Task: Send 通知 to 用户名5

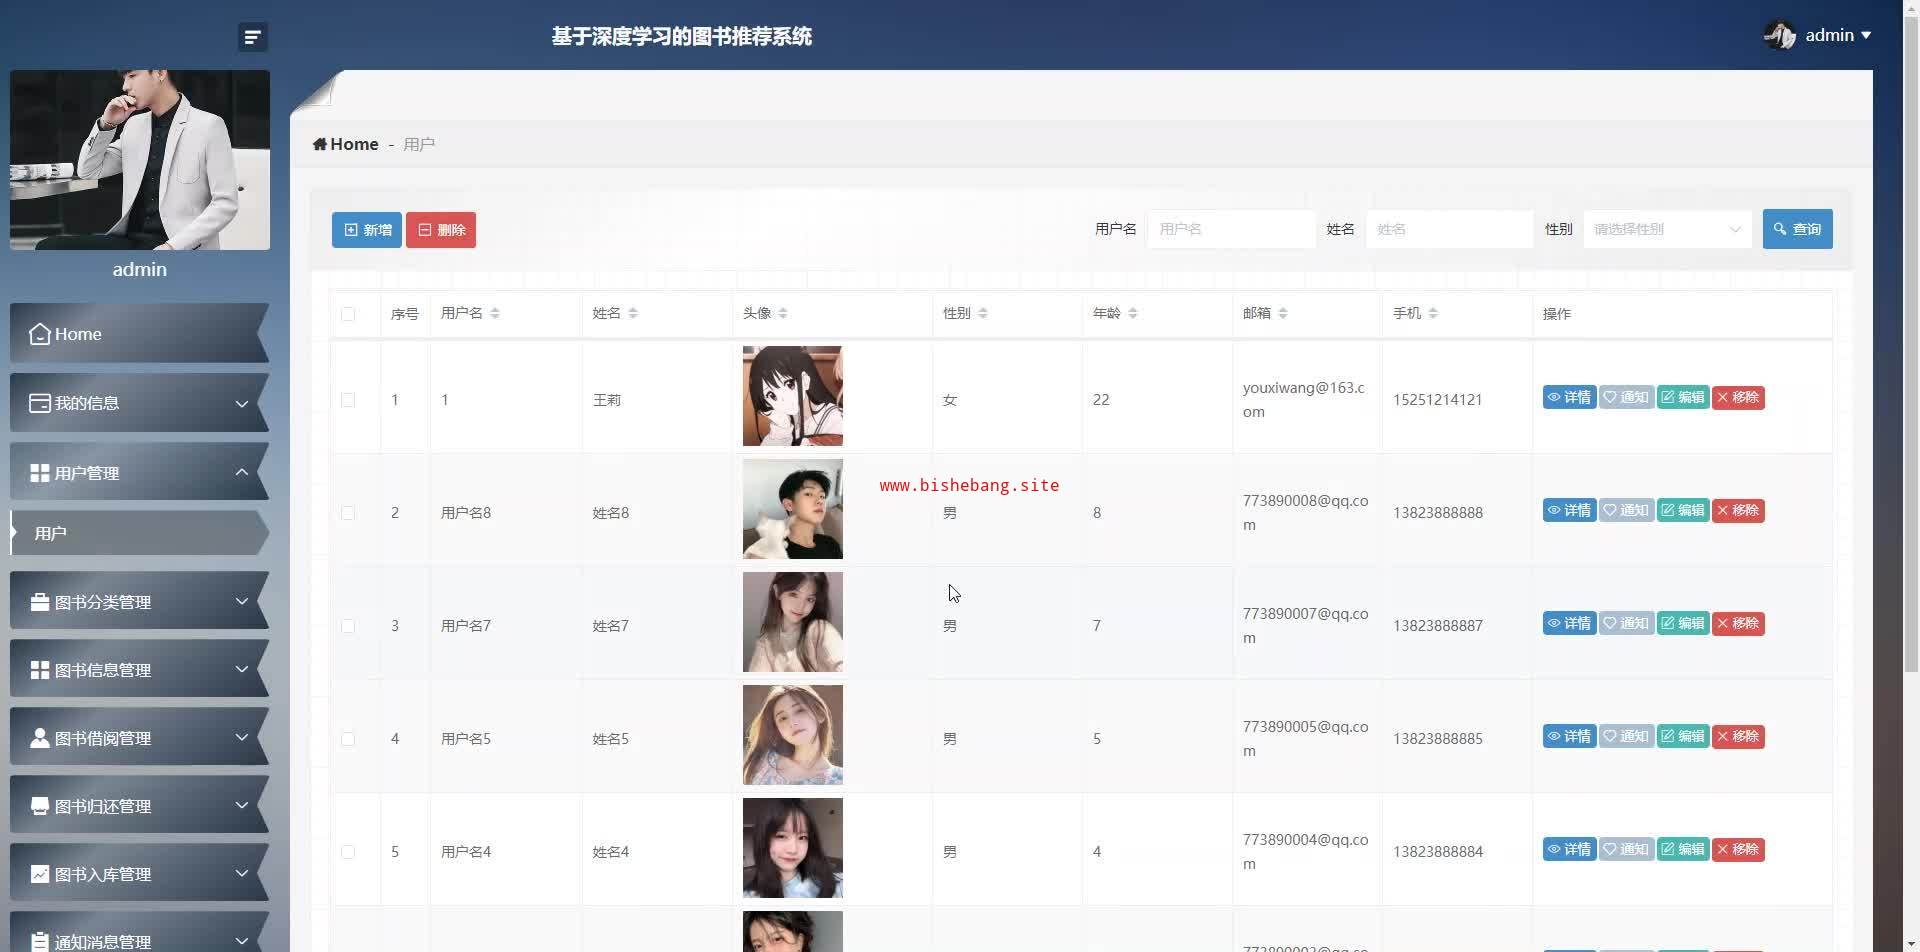Action: (x=1626, y=737)
